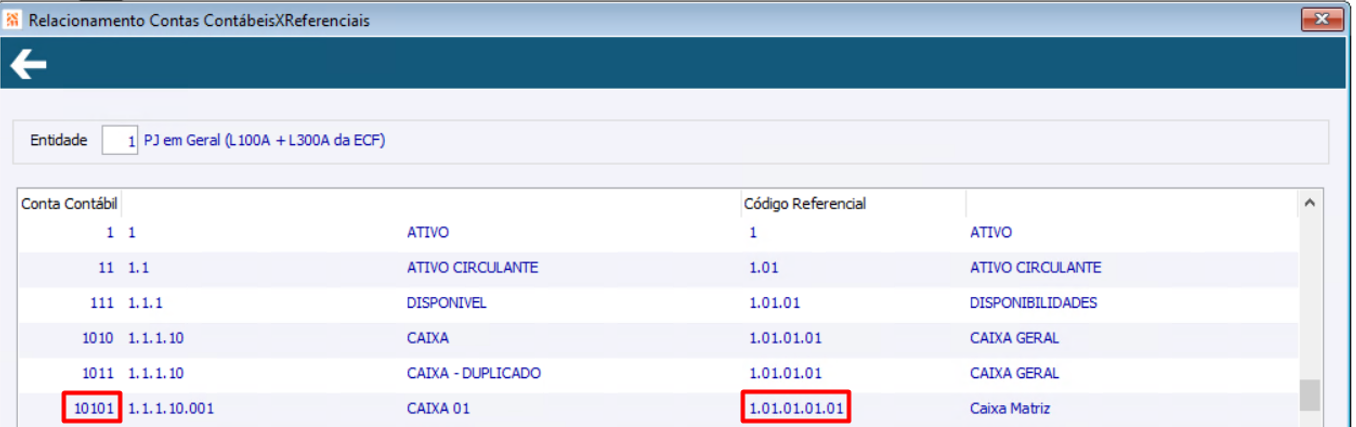Click referential code '1.01.01'

click(x=775, y=302)
